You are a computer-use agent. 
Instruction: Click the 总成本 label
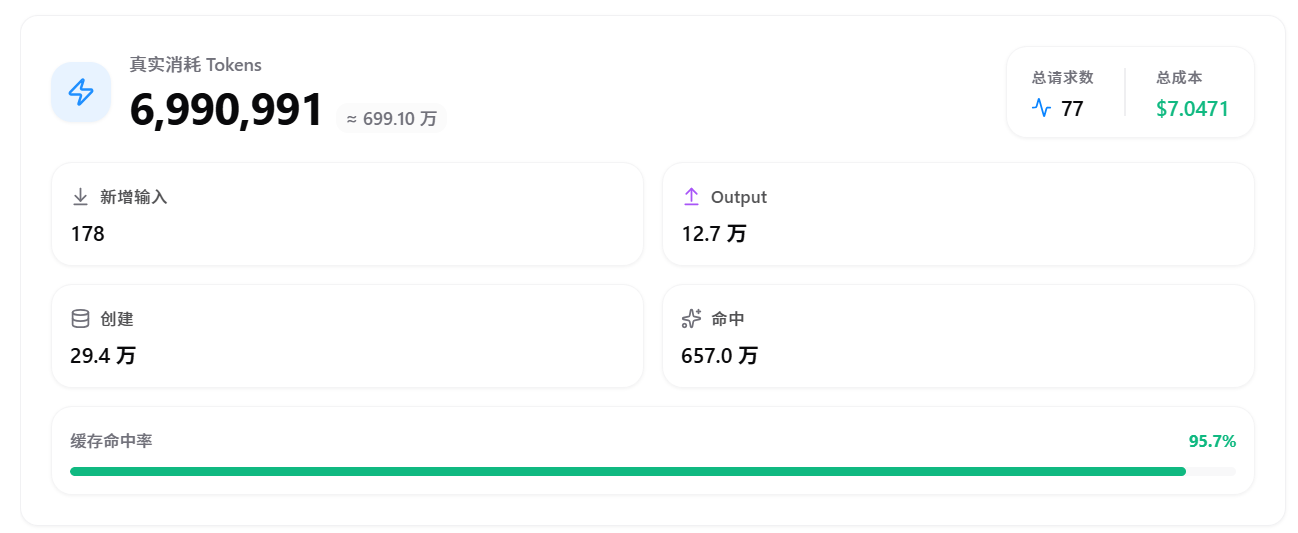tap(1179, 77)
